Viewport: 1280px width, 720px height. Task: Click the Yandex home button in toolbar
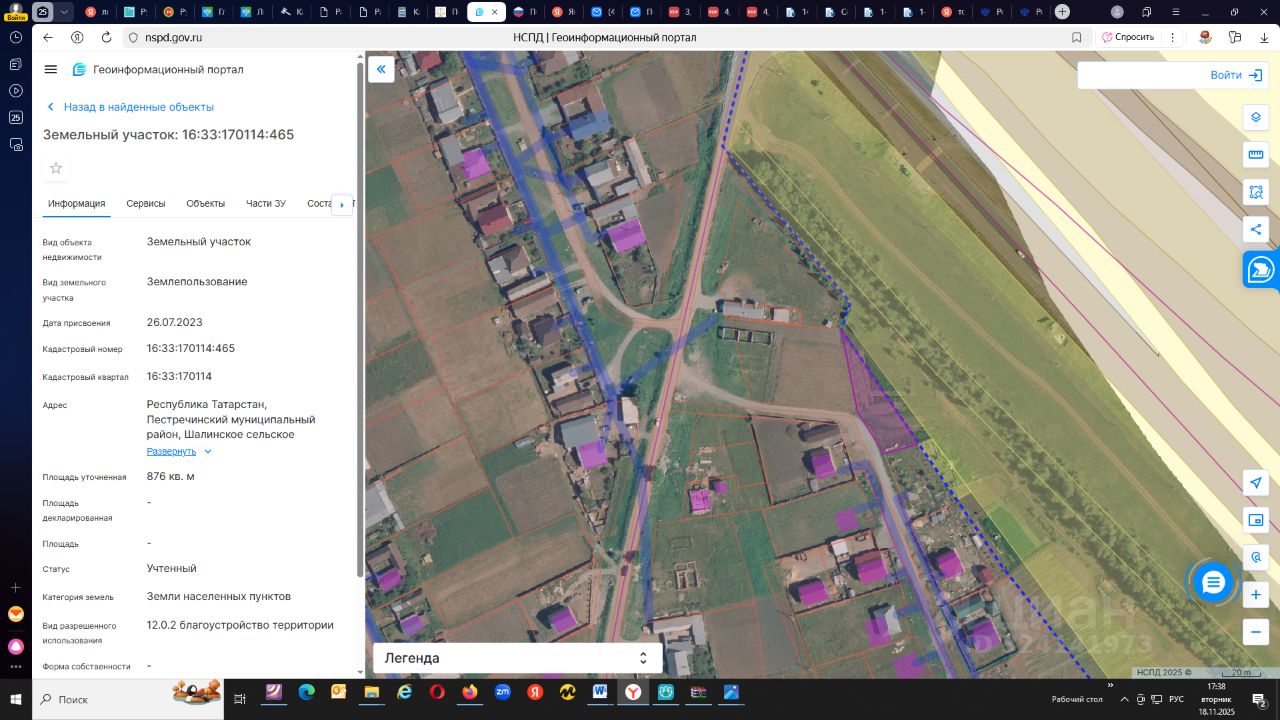(x=77, y=37)
